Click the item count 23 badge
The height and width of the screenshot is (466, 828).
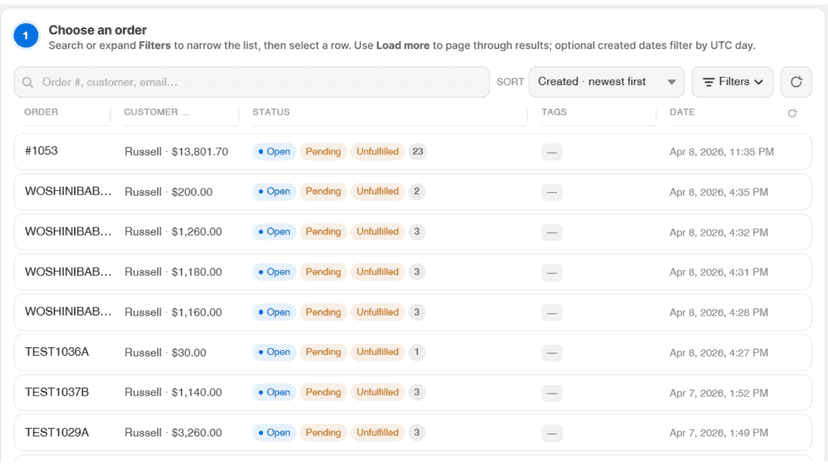coord(418,152)
